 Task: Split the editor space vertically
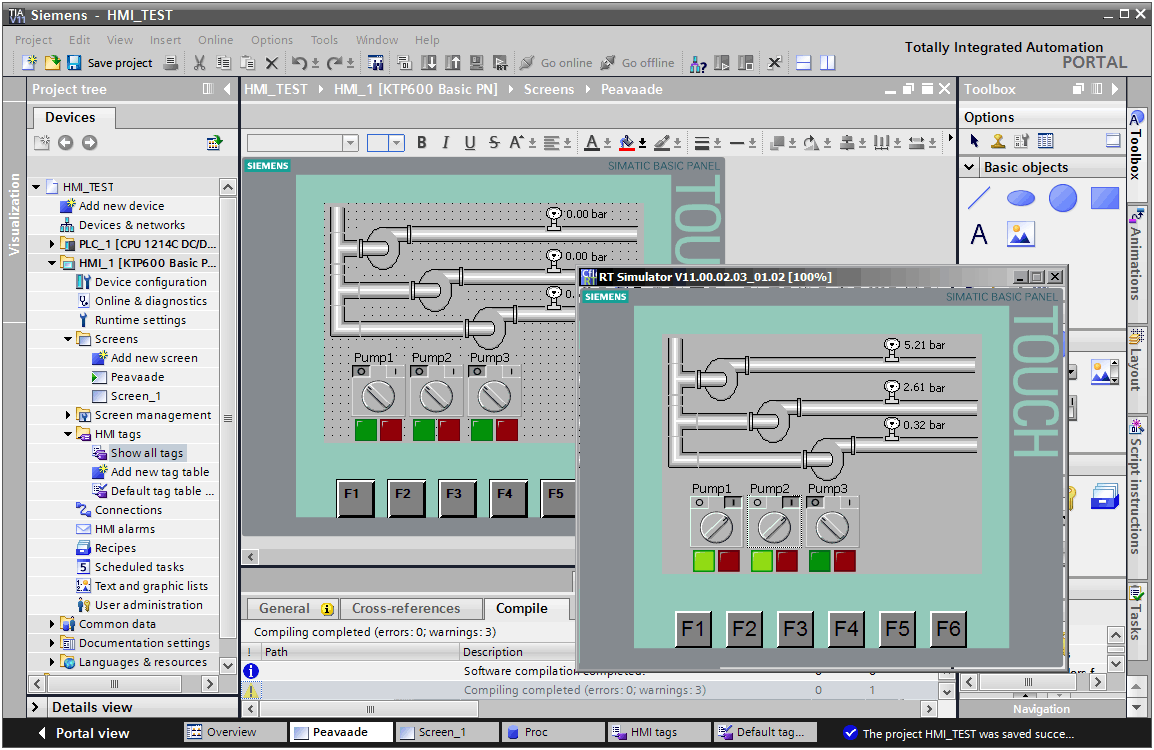[828, 63]
